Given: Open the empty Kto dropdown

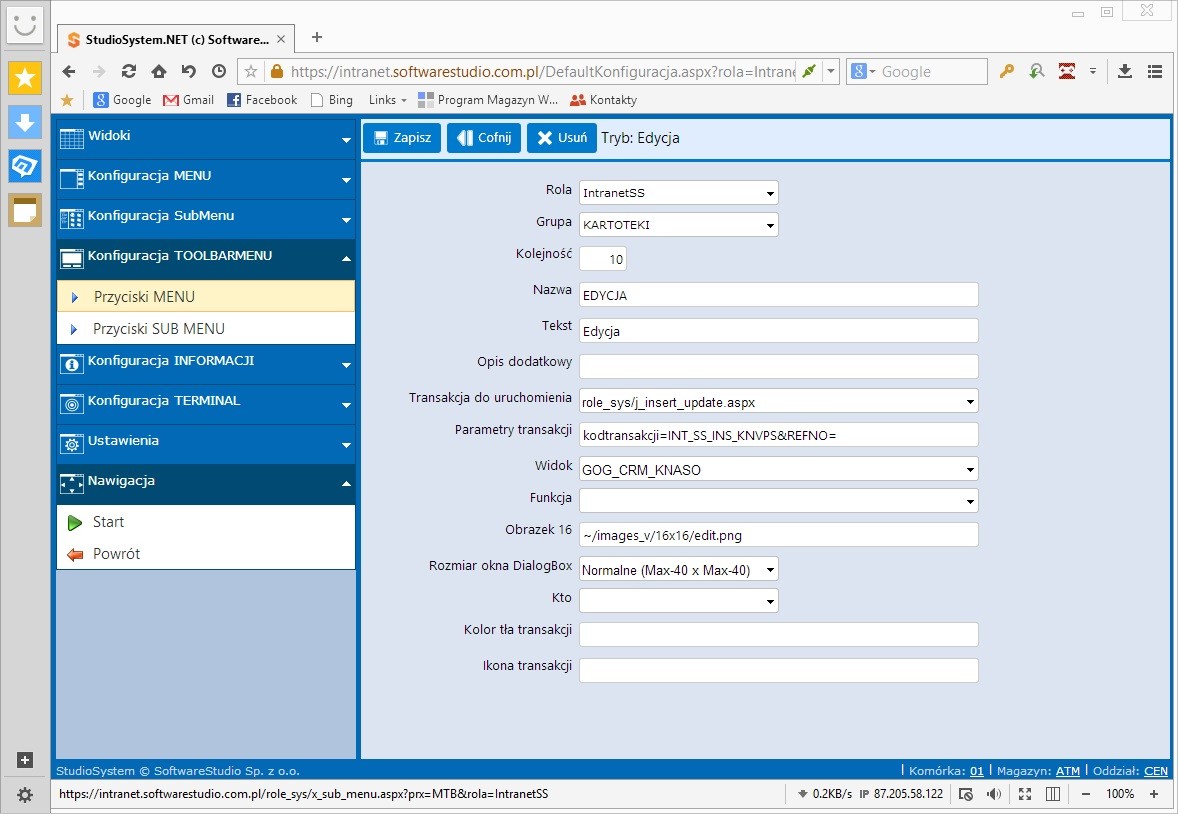Looking at the screenshot, I should tap(678, 601).
